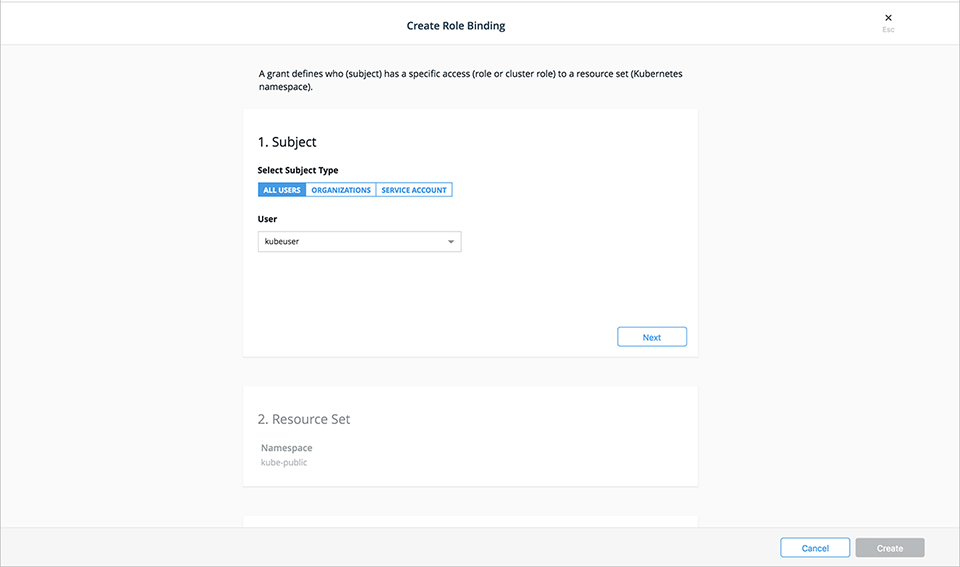Image resolution: width=960 pixels, height=567 pixels.
Task: Click the Esc label under the X
Action: [x=888, y=30]
